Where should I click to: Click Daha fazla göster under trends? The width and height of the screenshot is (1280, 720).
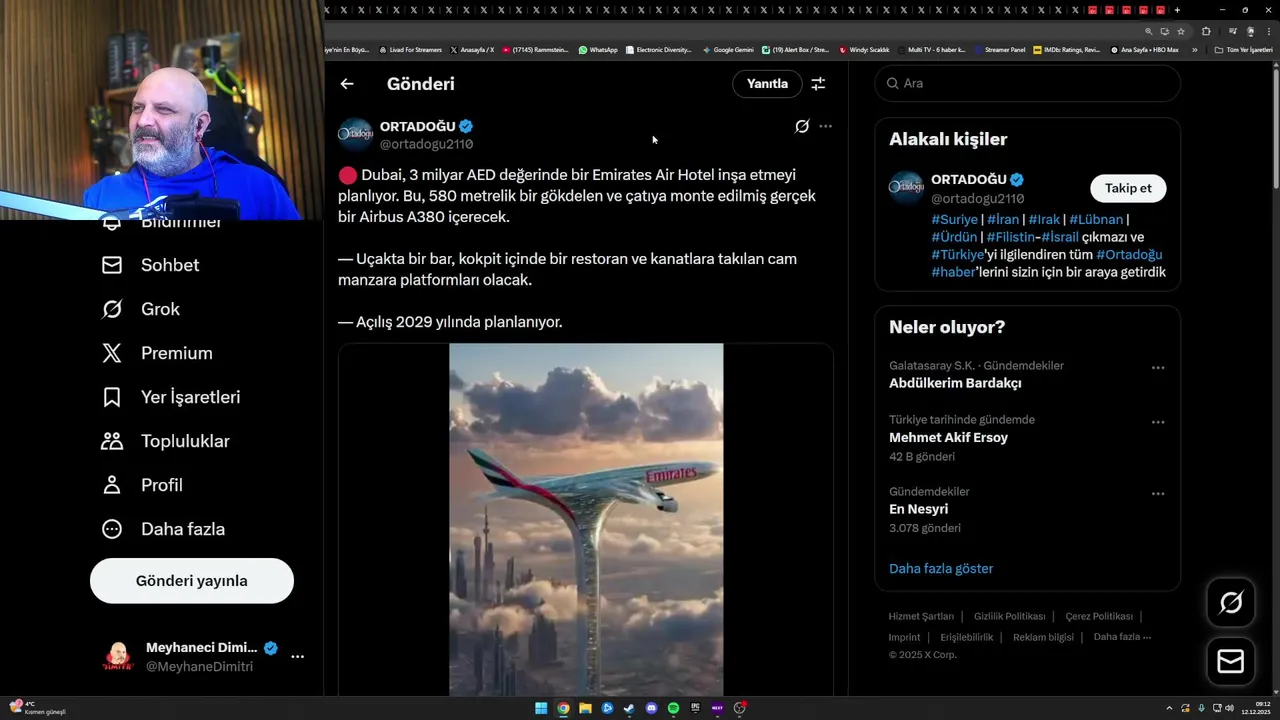click(x=941, y=568)
